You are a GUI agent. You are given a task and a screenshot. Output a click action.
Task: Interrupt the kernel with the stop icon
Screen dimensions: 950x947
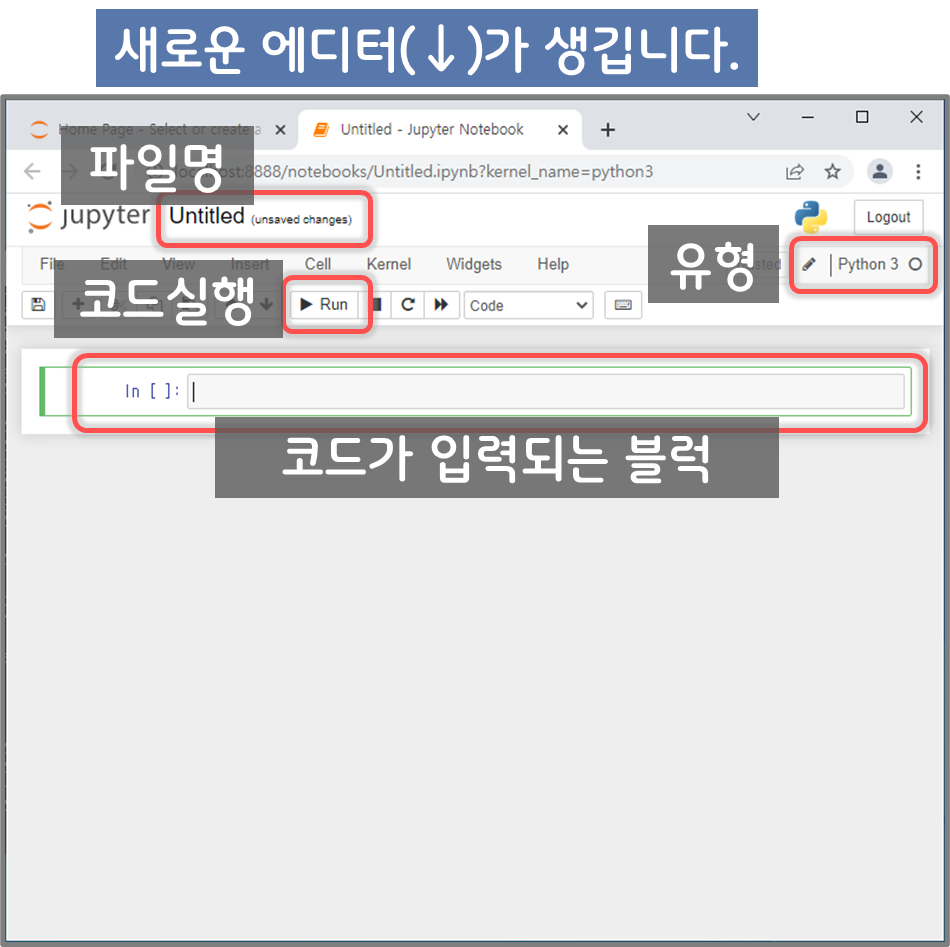coord(378,305)
